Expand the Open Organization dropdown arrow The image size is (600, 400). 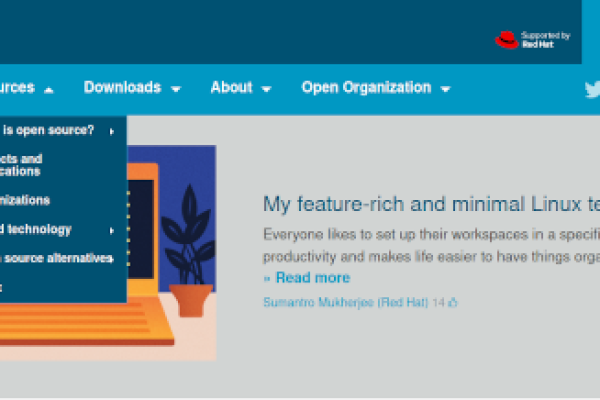pos(445,89)
